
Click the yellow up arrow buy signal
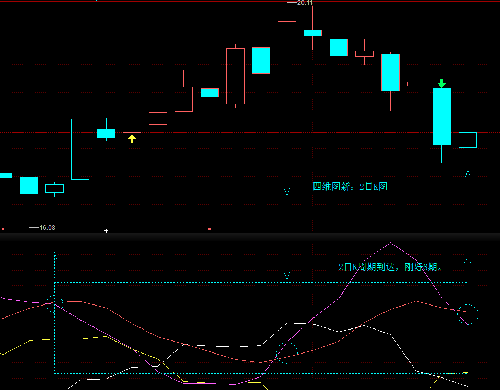coord(132,139)
